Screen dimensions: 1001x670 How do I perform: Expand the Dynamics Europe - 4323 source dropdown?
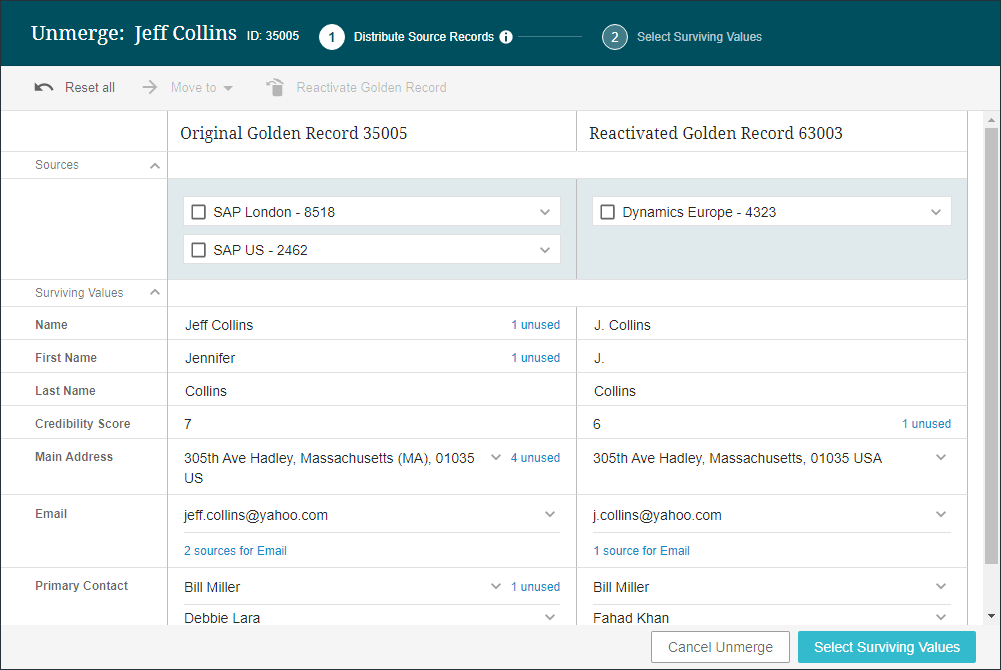[x=936, y=212]
